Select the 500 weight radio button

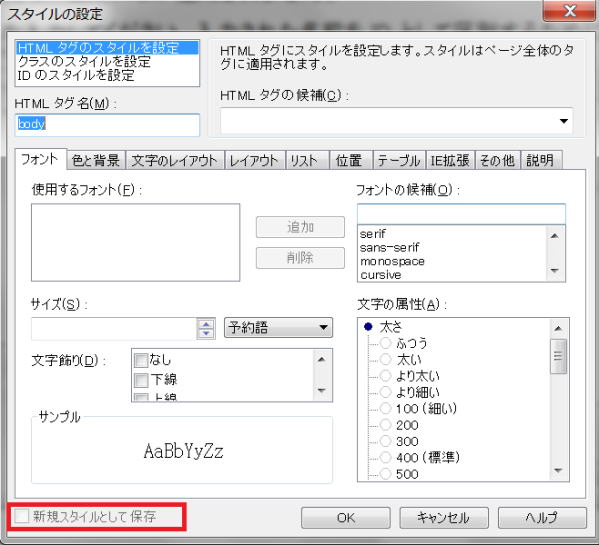pos(385,474)
